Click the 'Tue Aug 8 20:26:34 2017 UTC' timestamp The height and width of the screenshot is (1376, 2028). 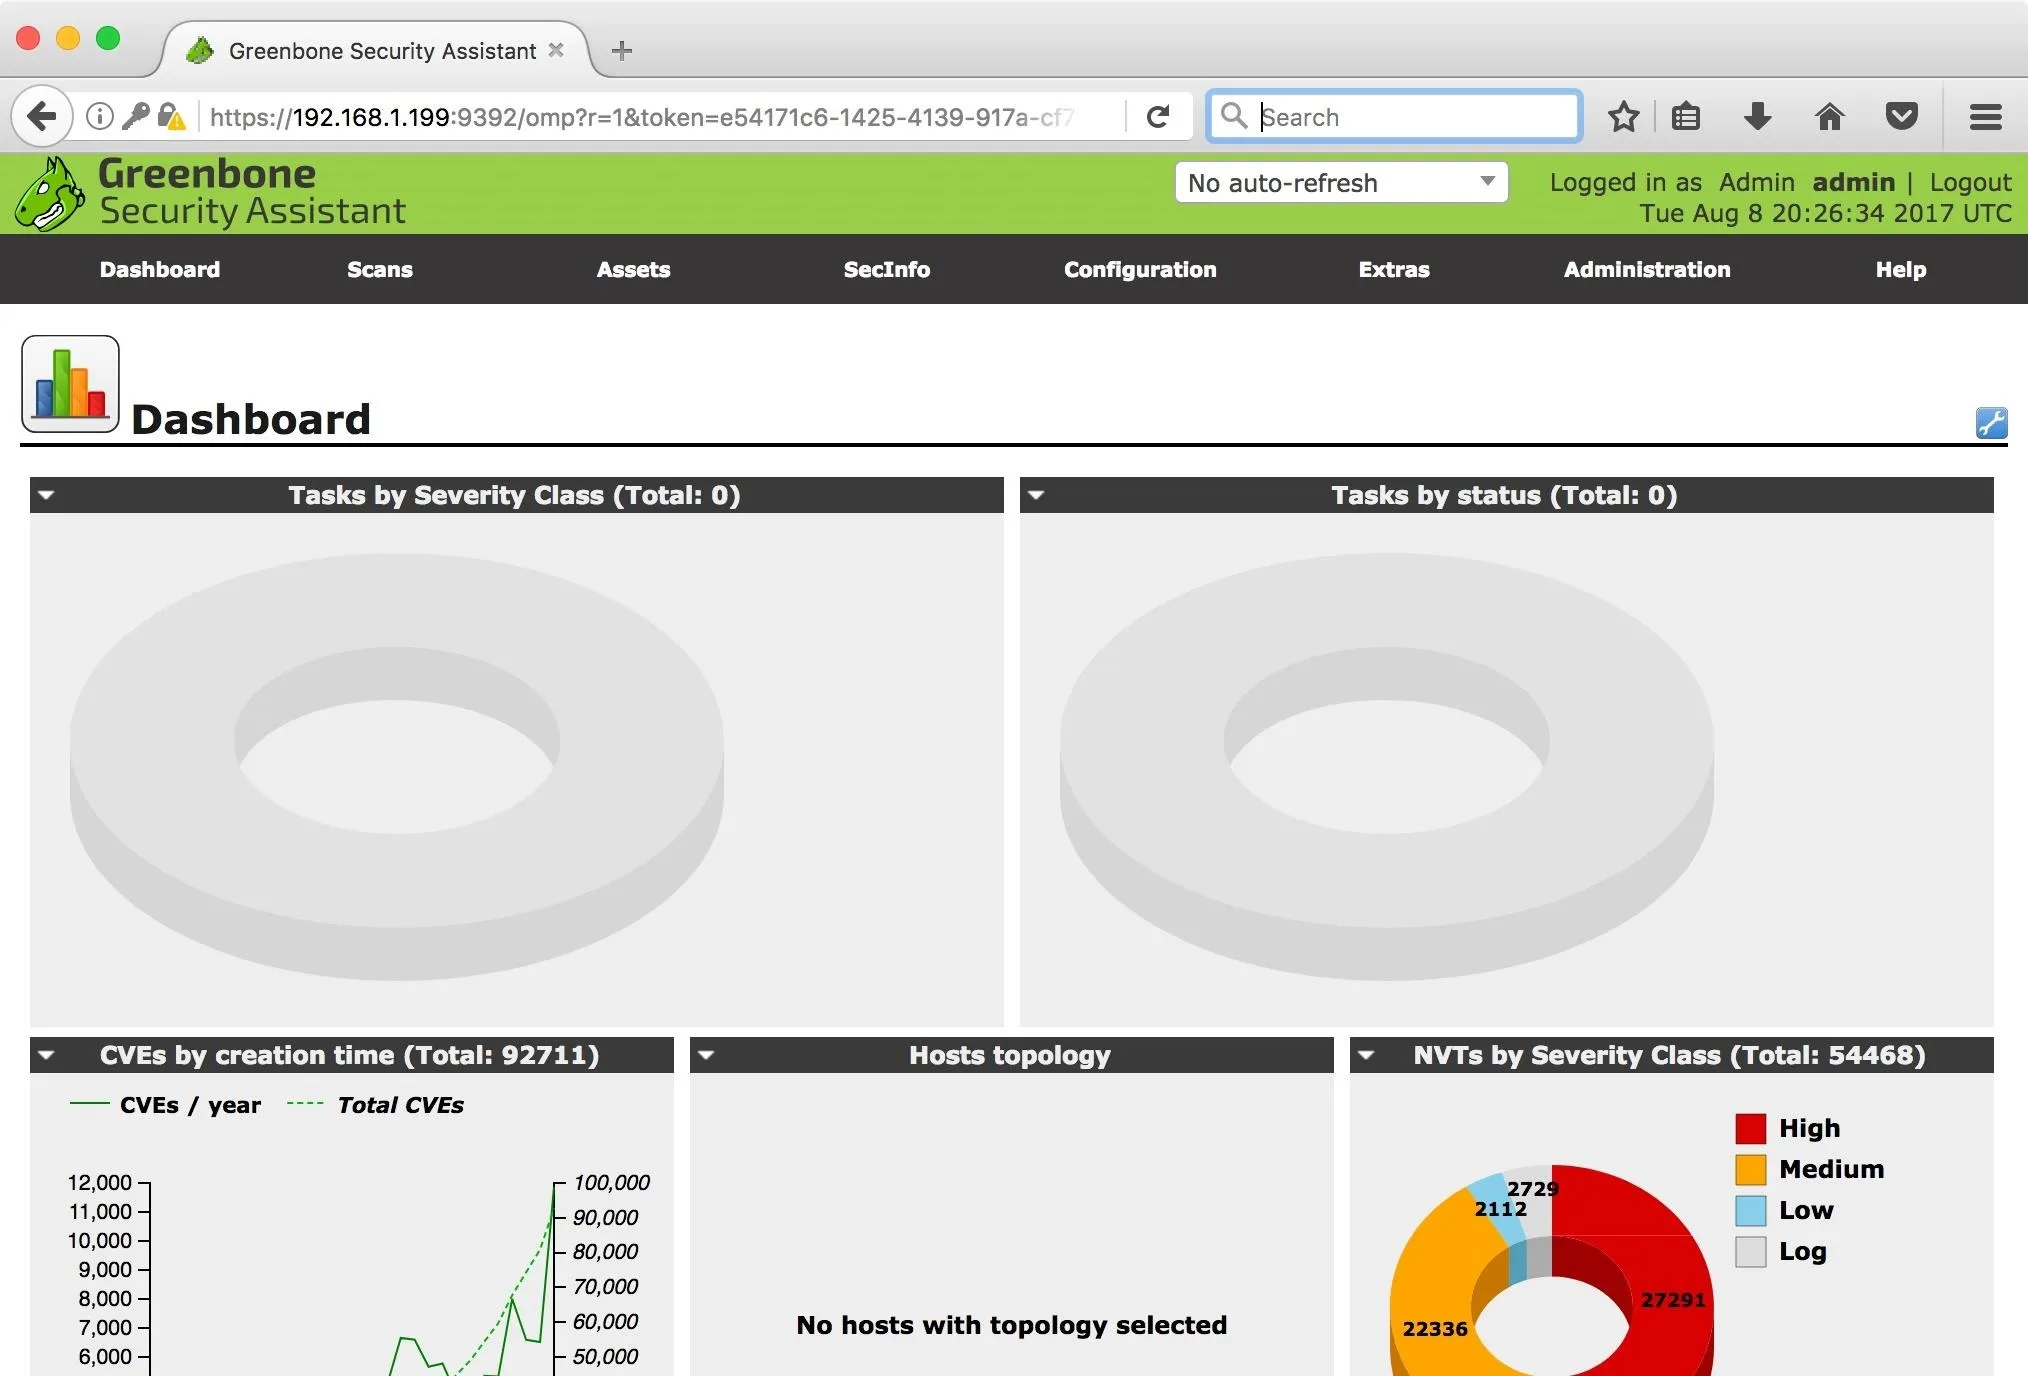point(1825,213)
